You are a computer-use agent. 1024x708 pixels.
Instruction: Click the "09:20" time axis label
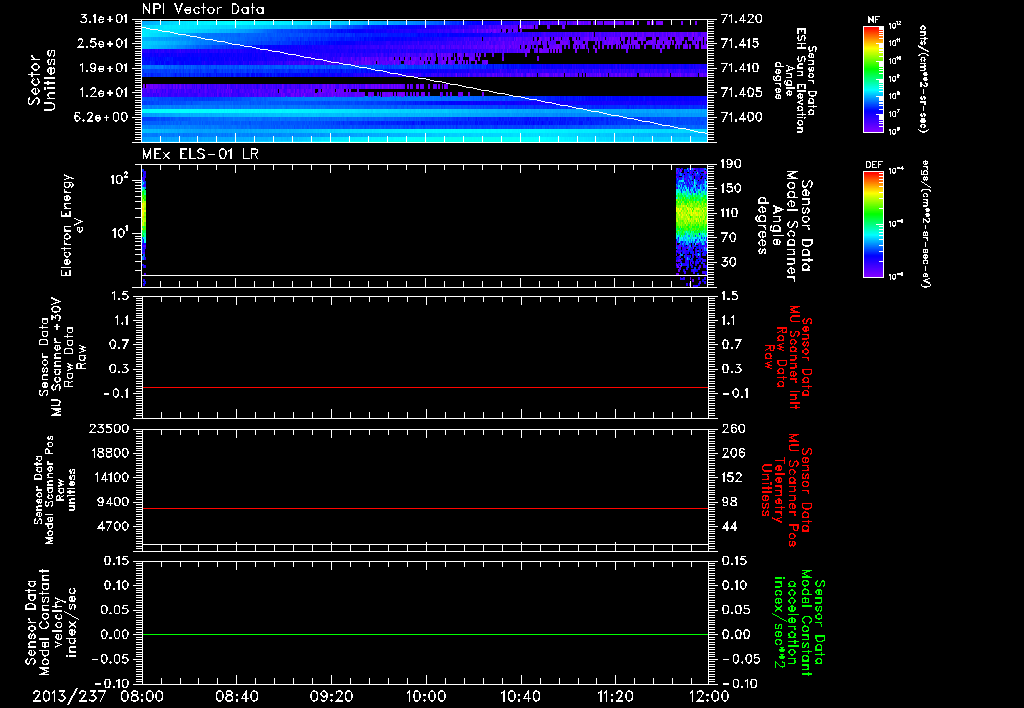(x=331, y=696)
